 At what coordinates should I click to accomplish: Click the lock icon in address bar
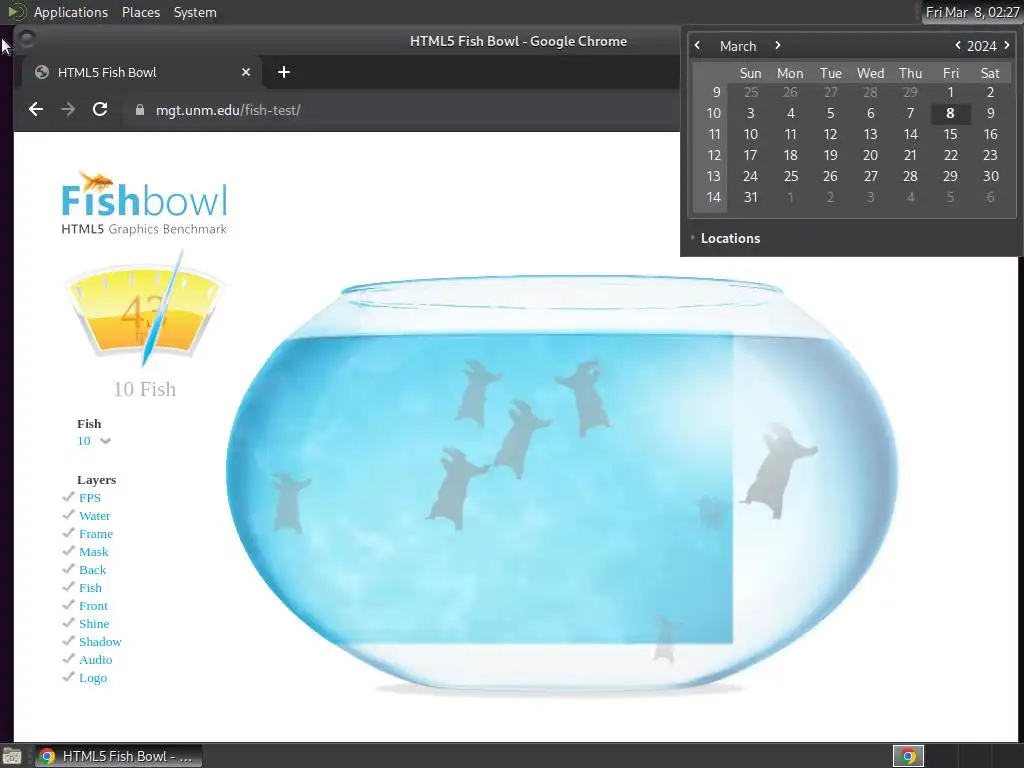click(x=139, y=110)
